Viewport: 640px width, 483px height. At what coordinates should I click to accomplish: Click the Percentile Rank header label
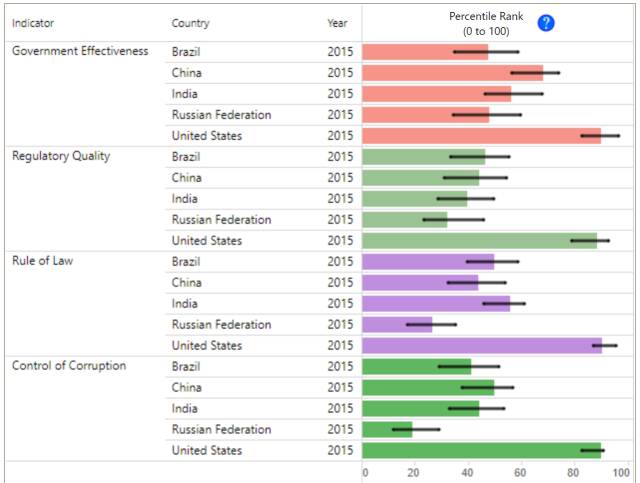[486, 23]
